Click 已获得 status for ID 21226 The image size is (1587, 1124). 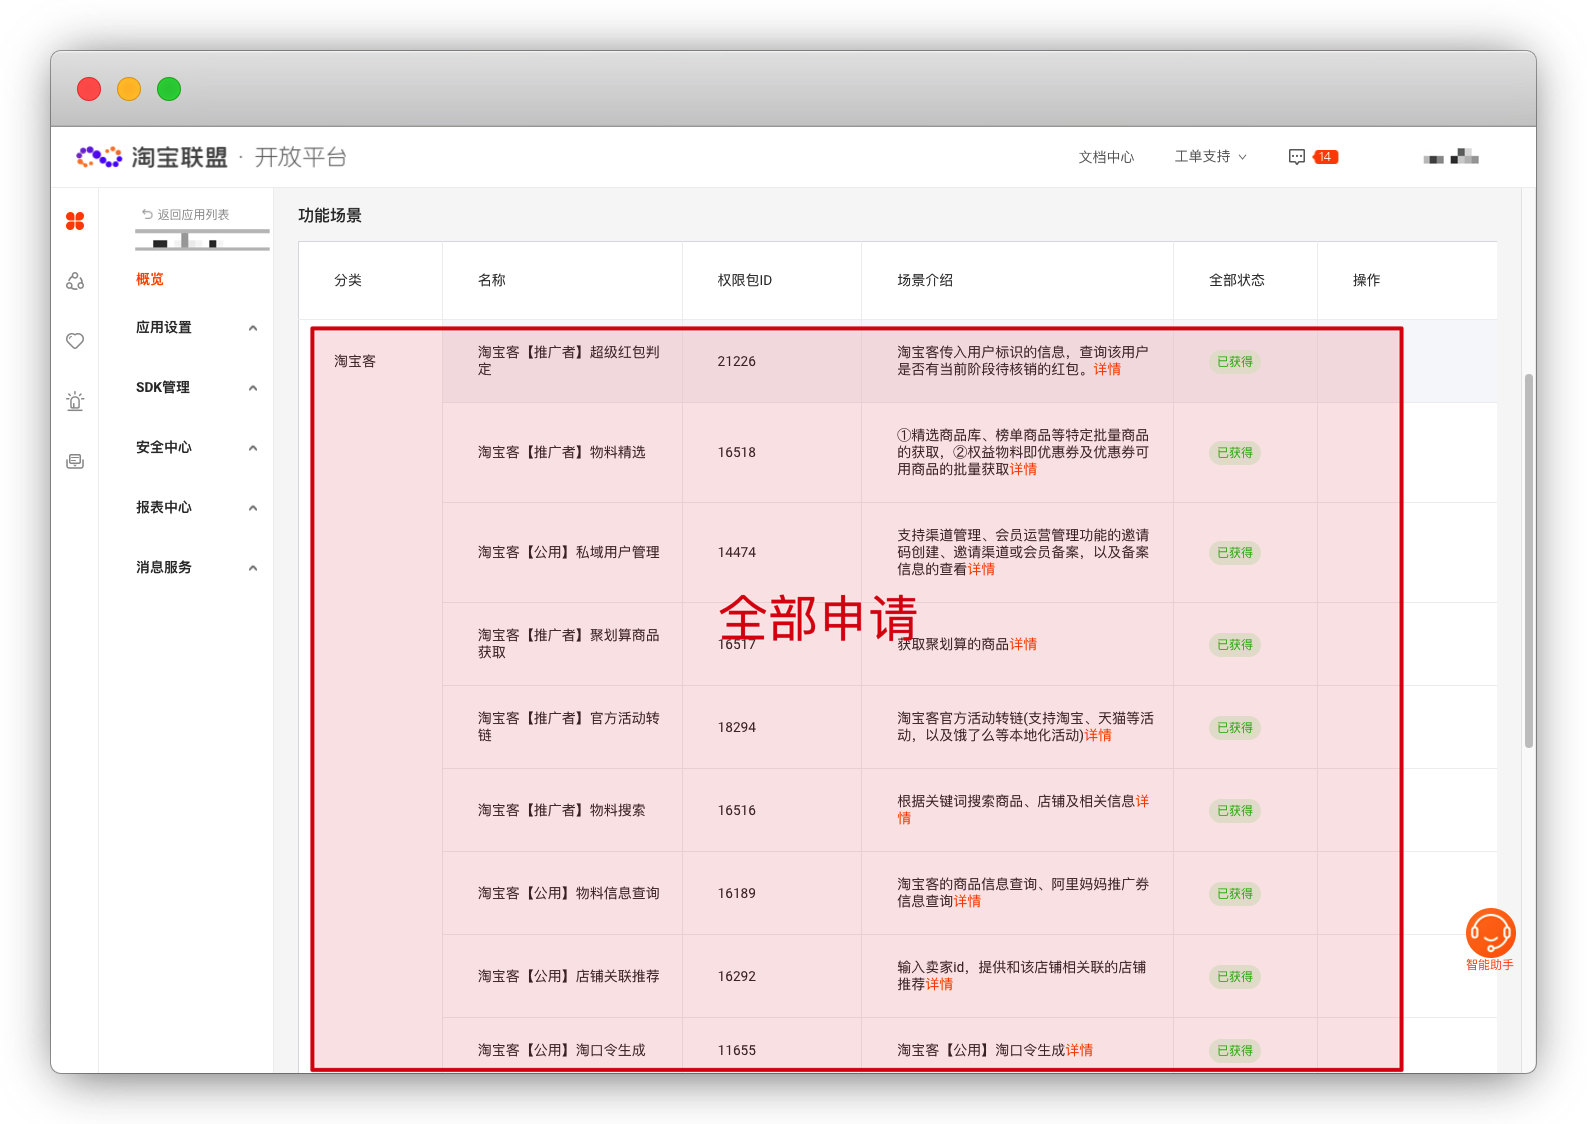[1235, 361]
